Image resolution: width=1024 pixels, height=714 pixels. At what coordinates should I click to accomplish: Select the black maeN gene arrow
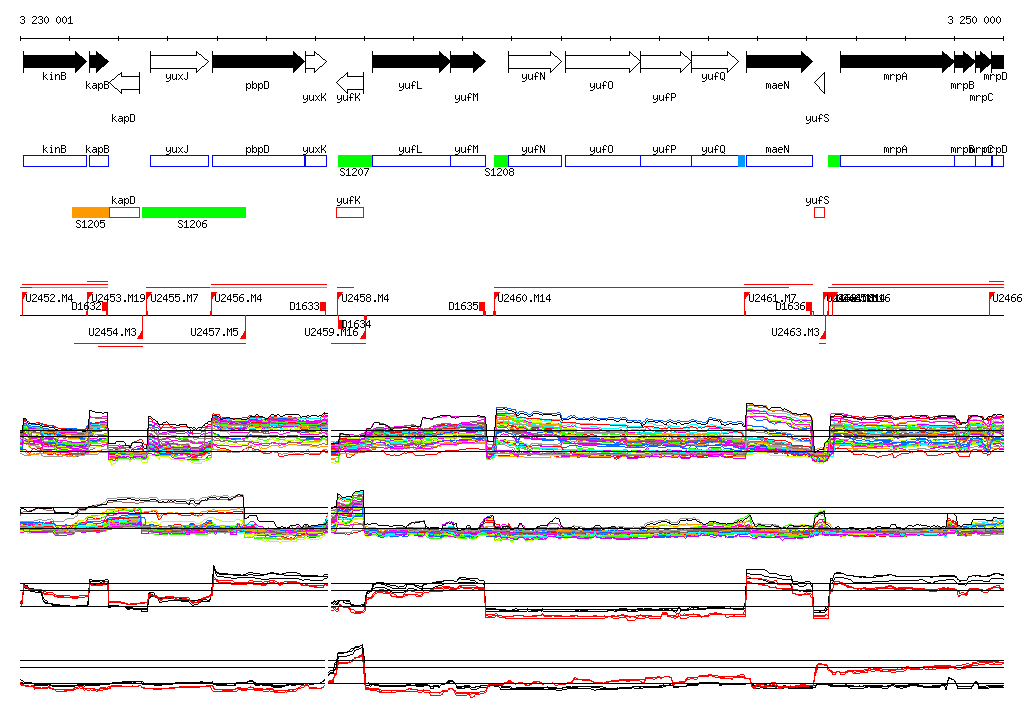pos(780,62)
